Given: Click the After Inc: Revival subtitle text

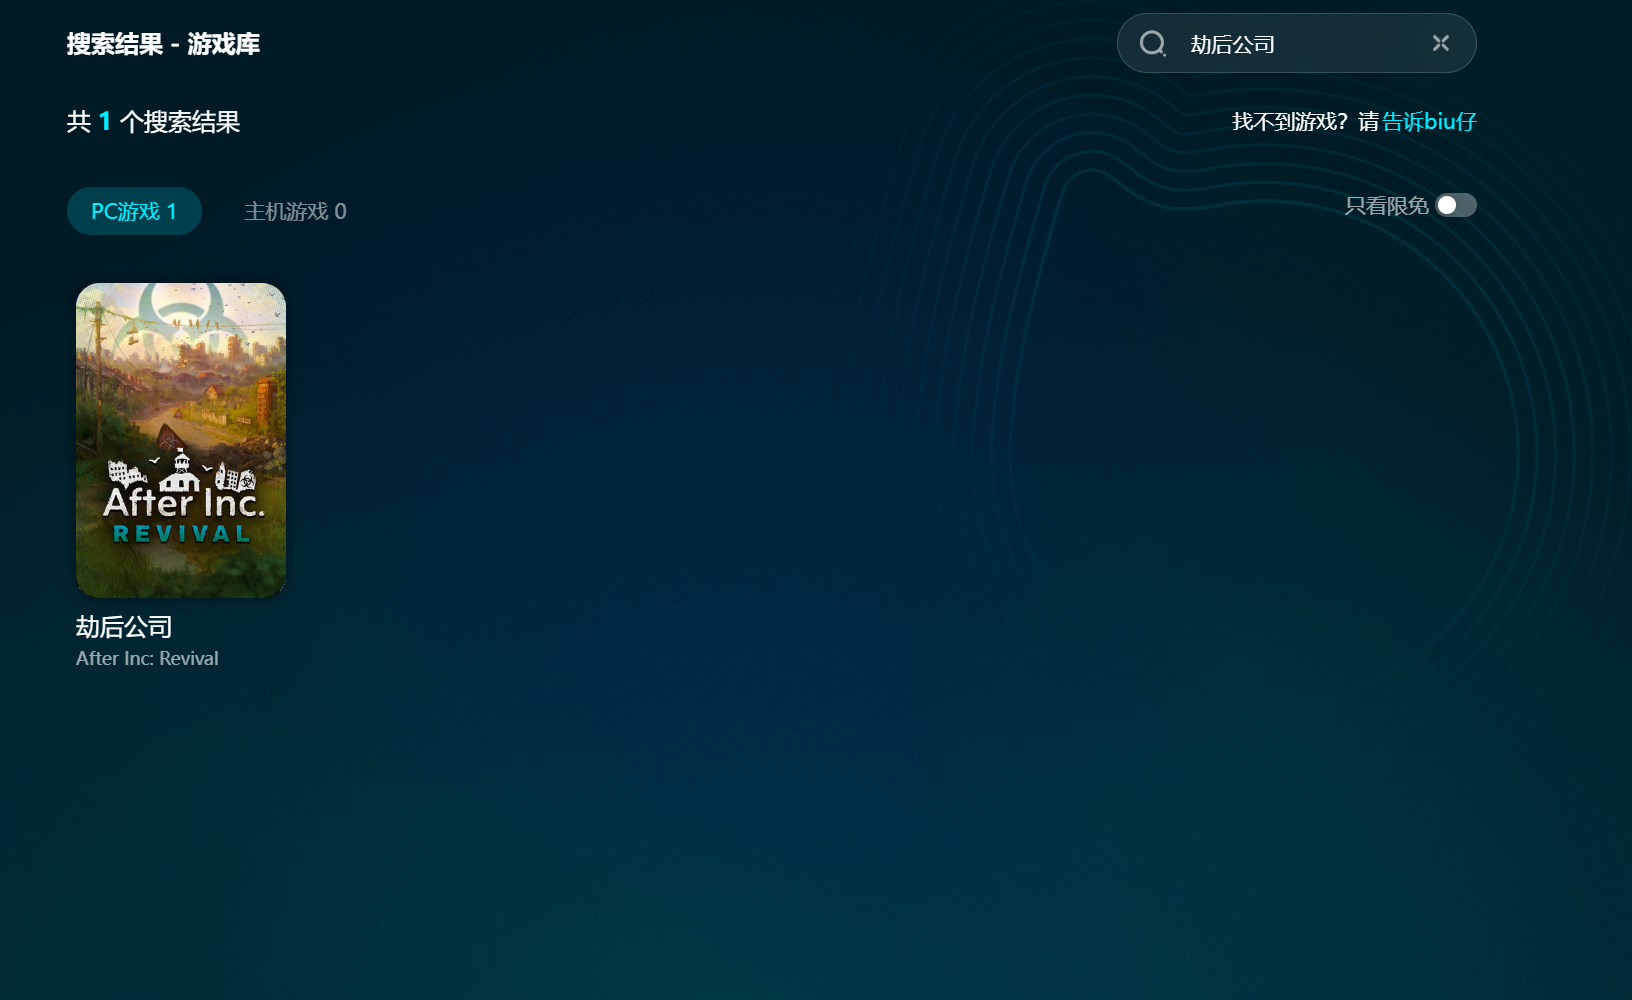Looking at the screenshot, I should point(147,659).
